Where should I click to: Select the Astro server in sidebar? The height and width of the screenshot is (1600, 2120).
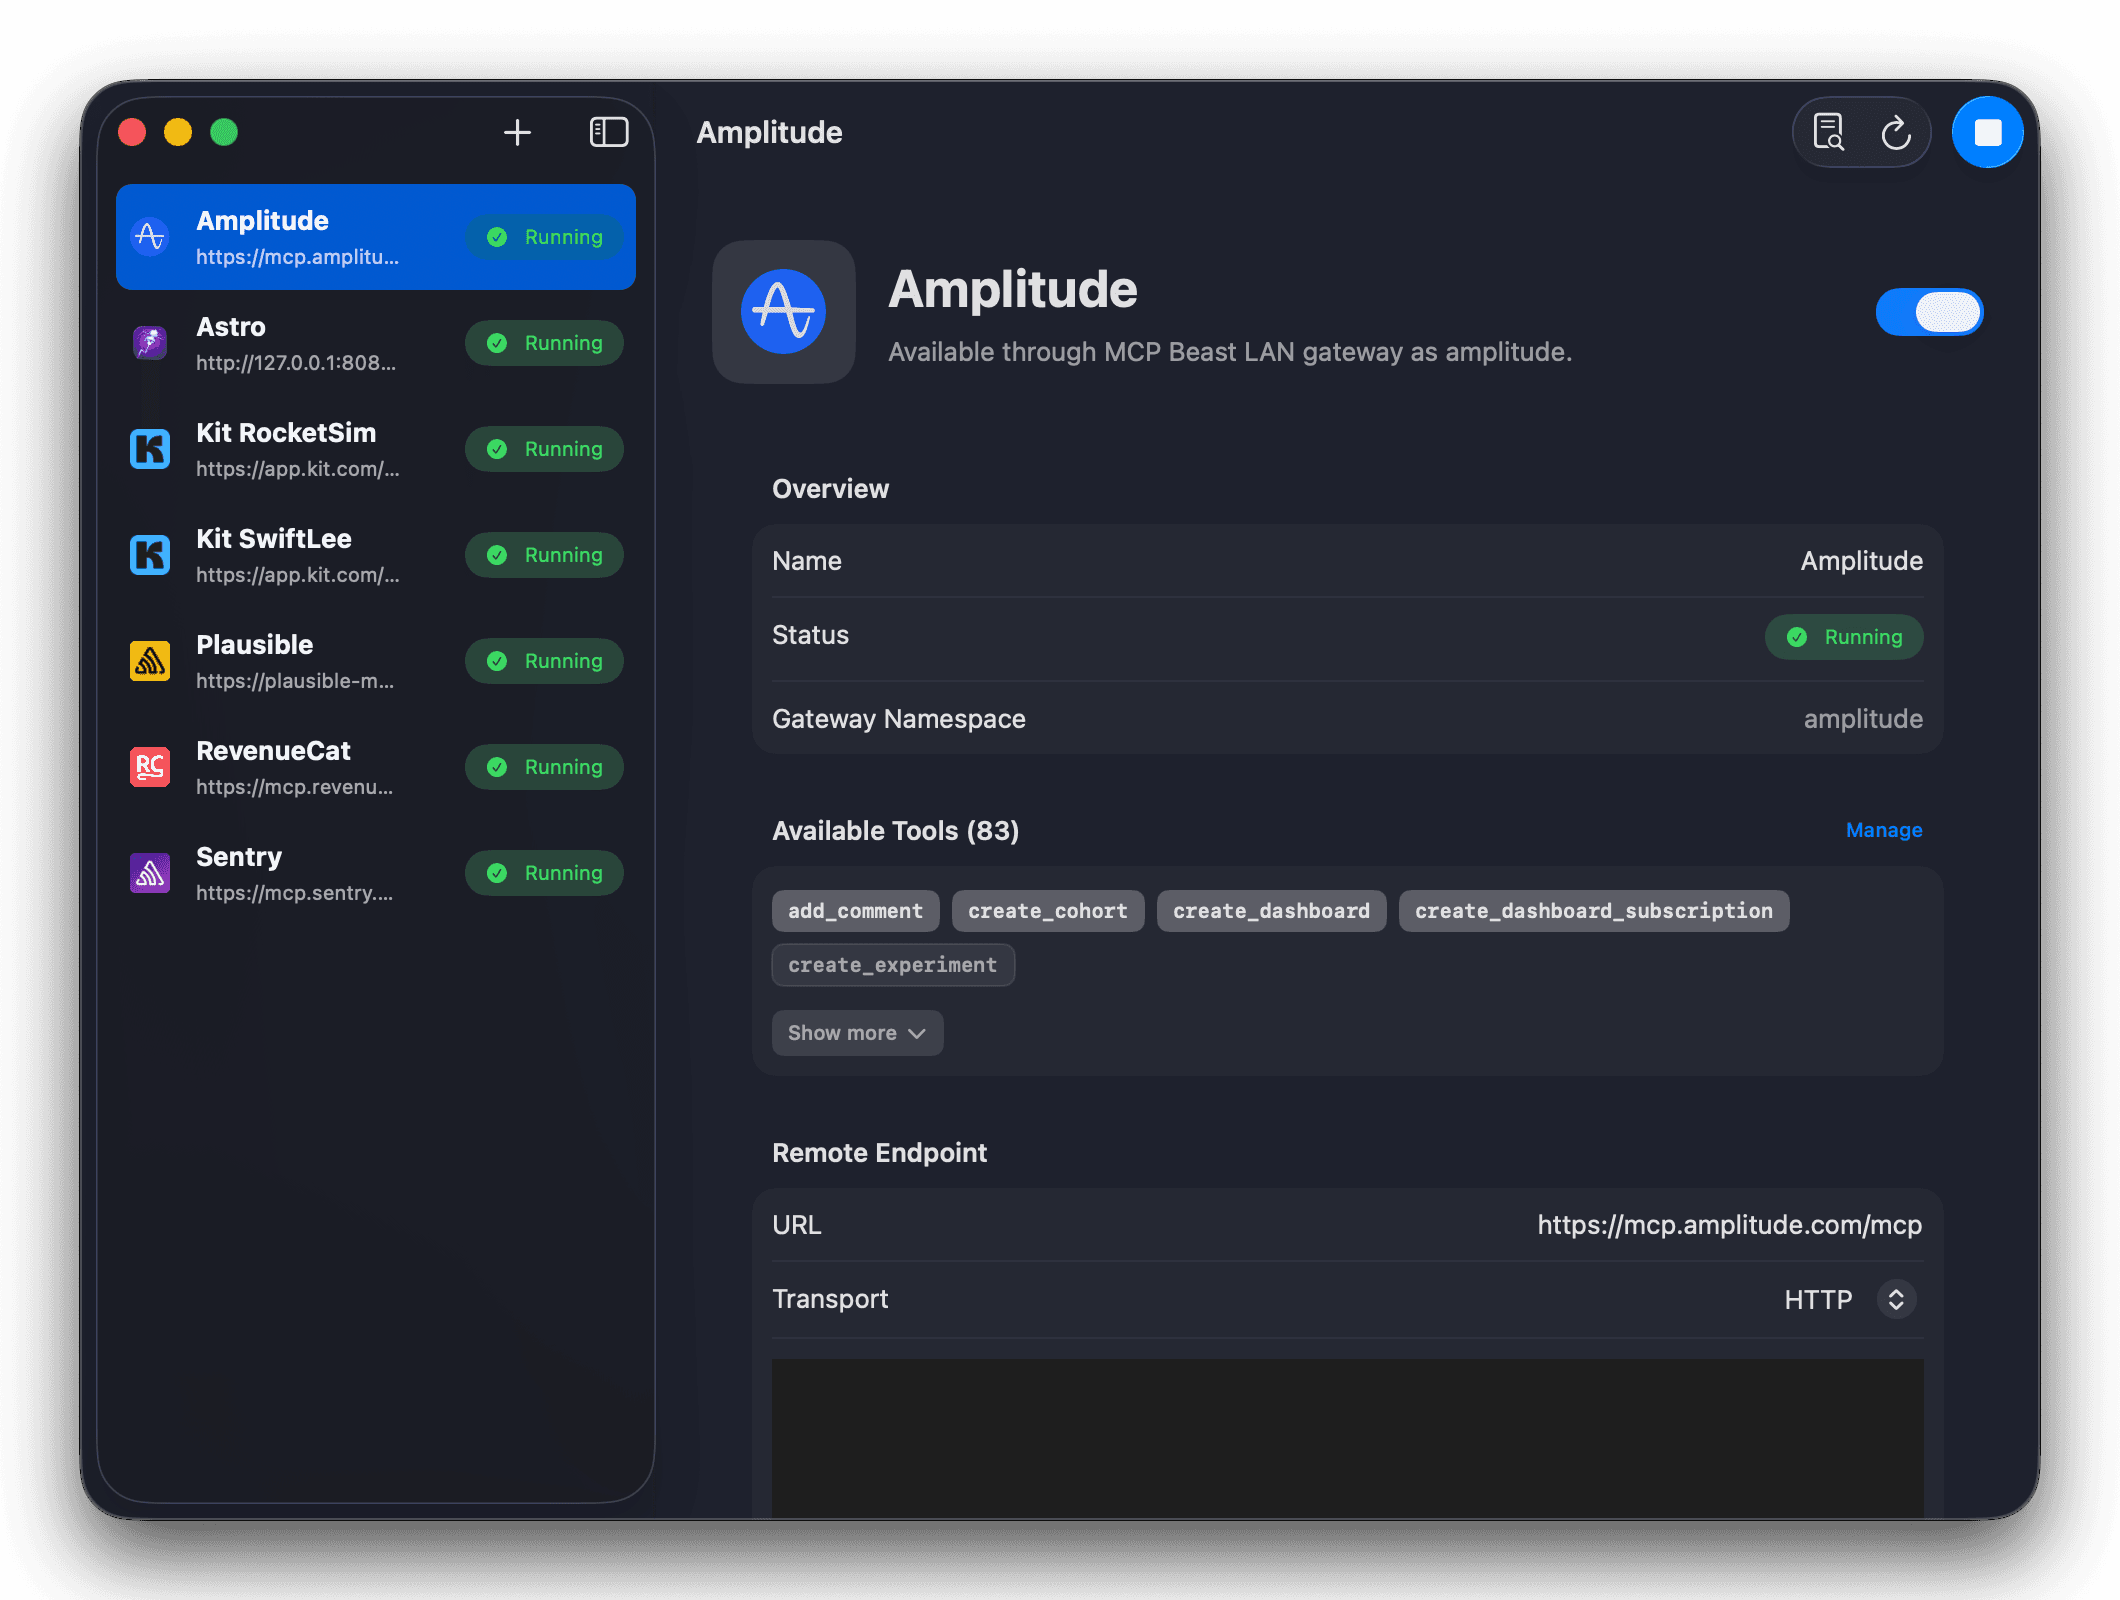[376, 343]
